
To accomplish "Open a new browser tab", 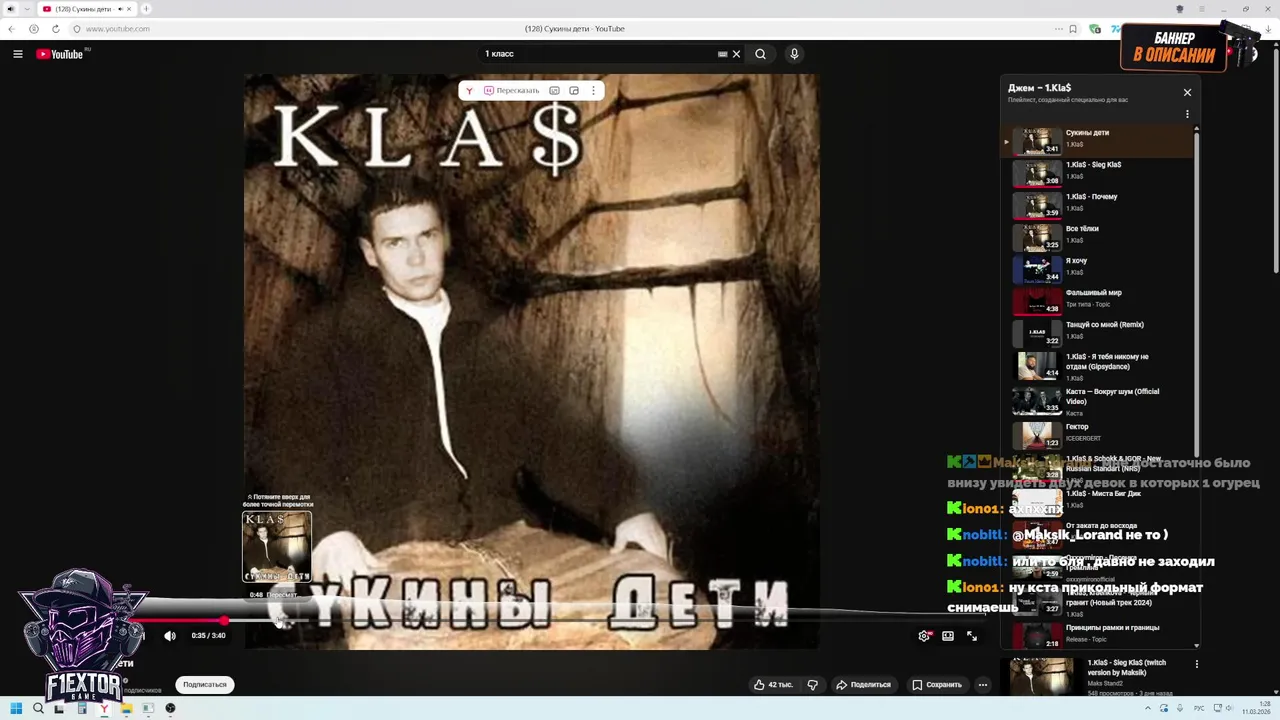I will [146, 9].
